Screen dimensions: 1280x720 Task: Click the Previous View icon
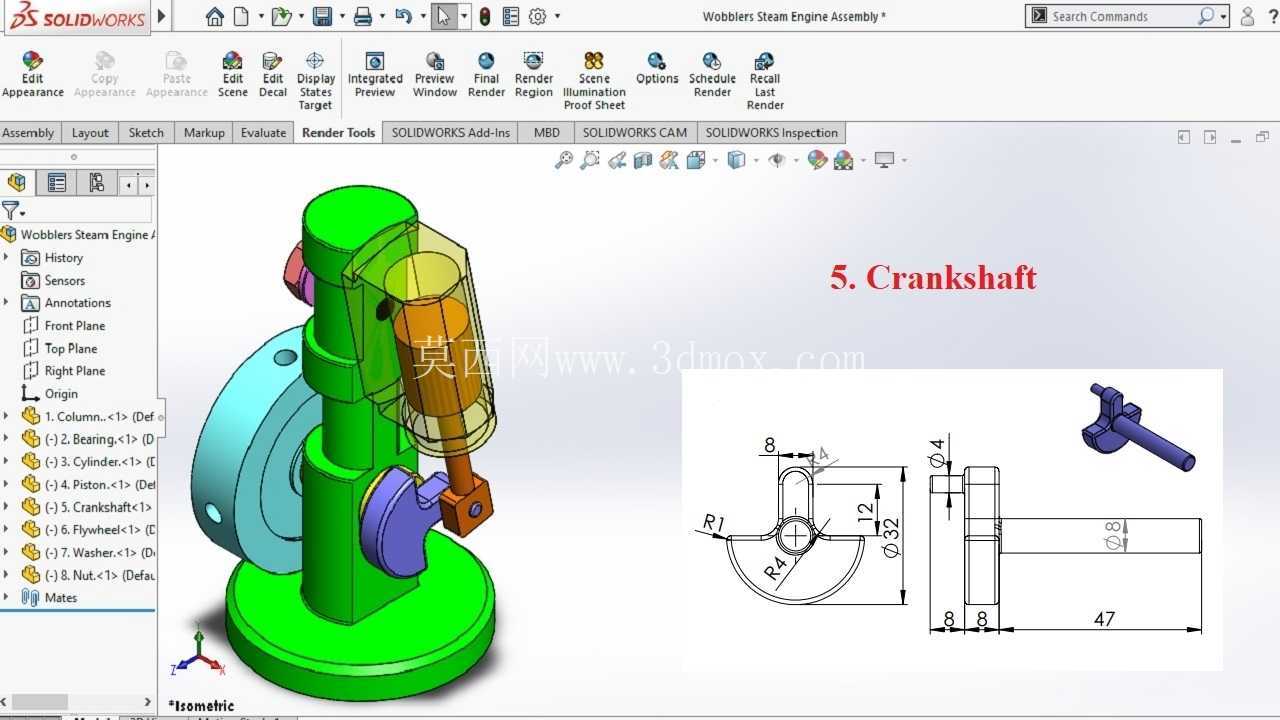[x=617, y=160]
